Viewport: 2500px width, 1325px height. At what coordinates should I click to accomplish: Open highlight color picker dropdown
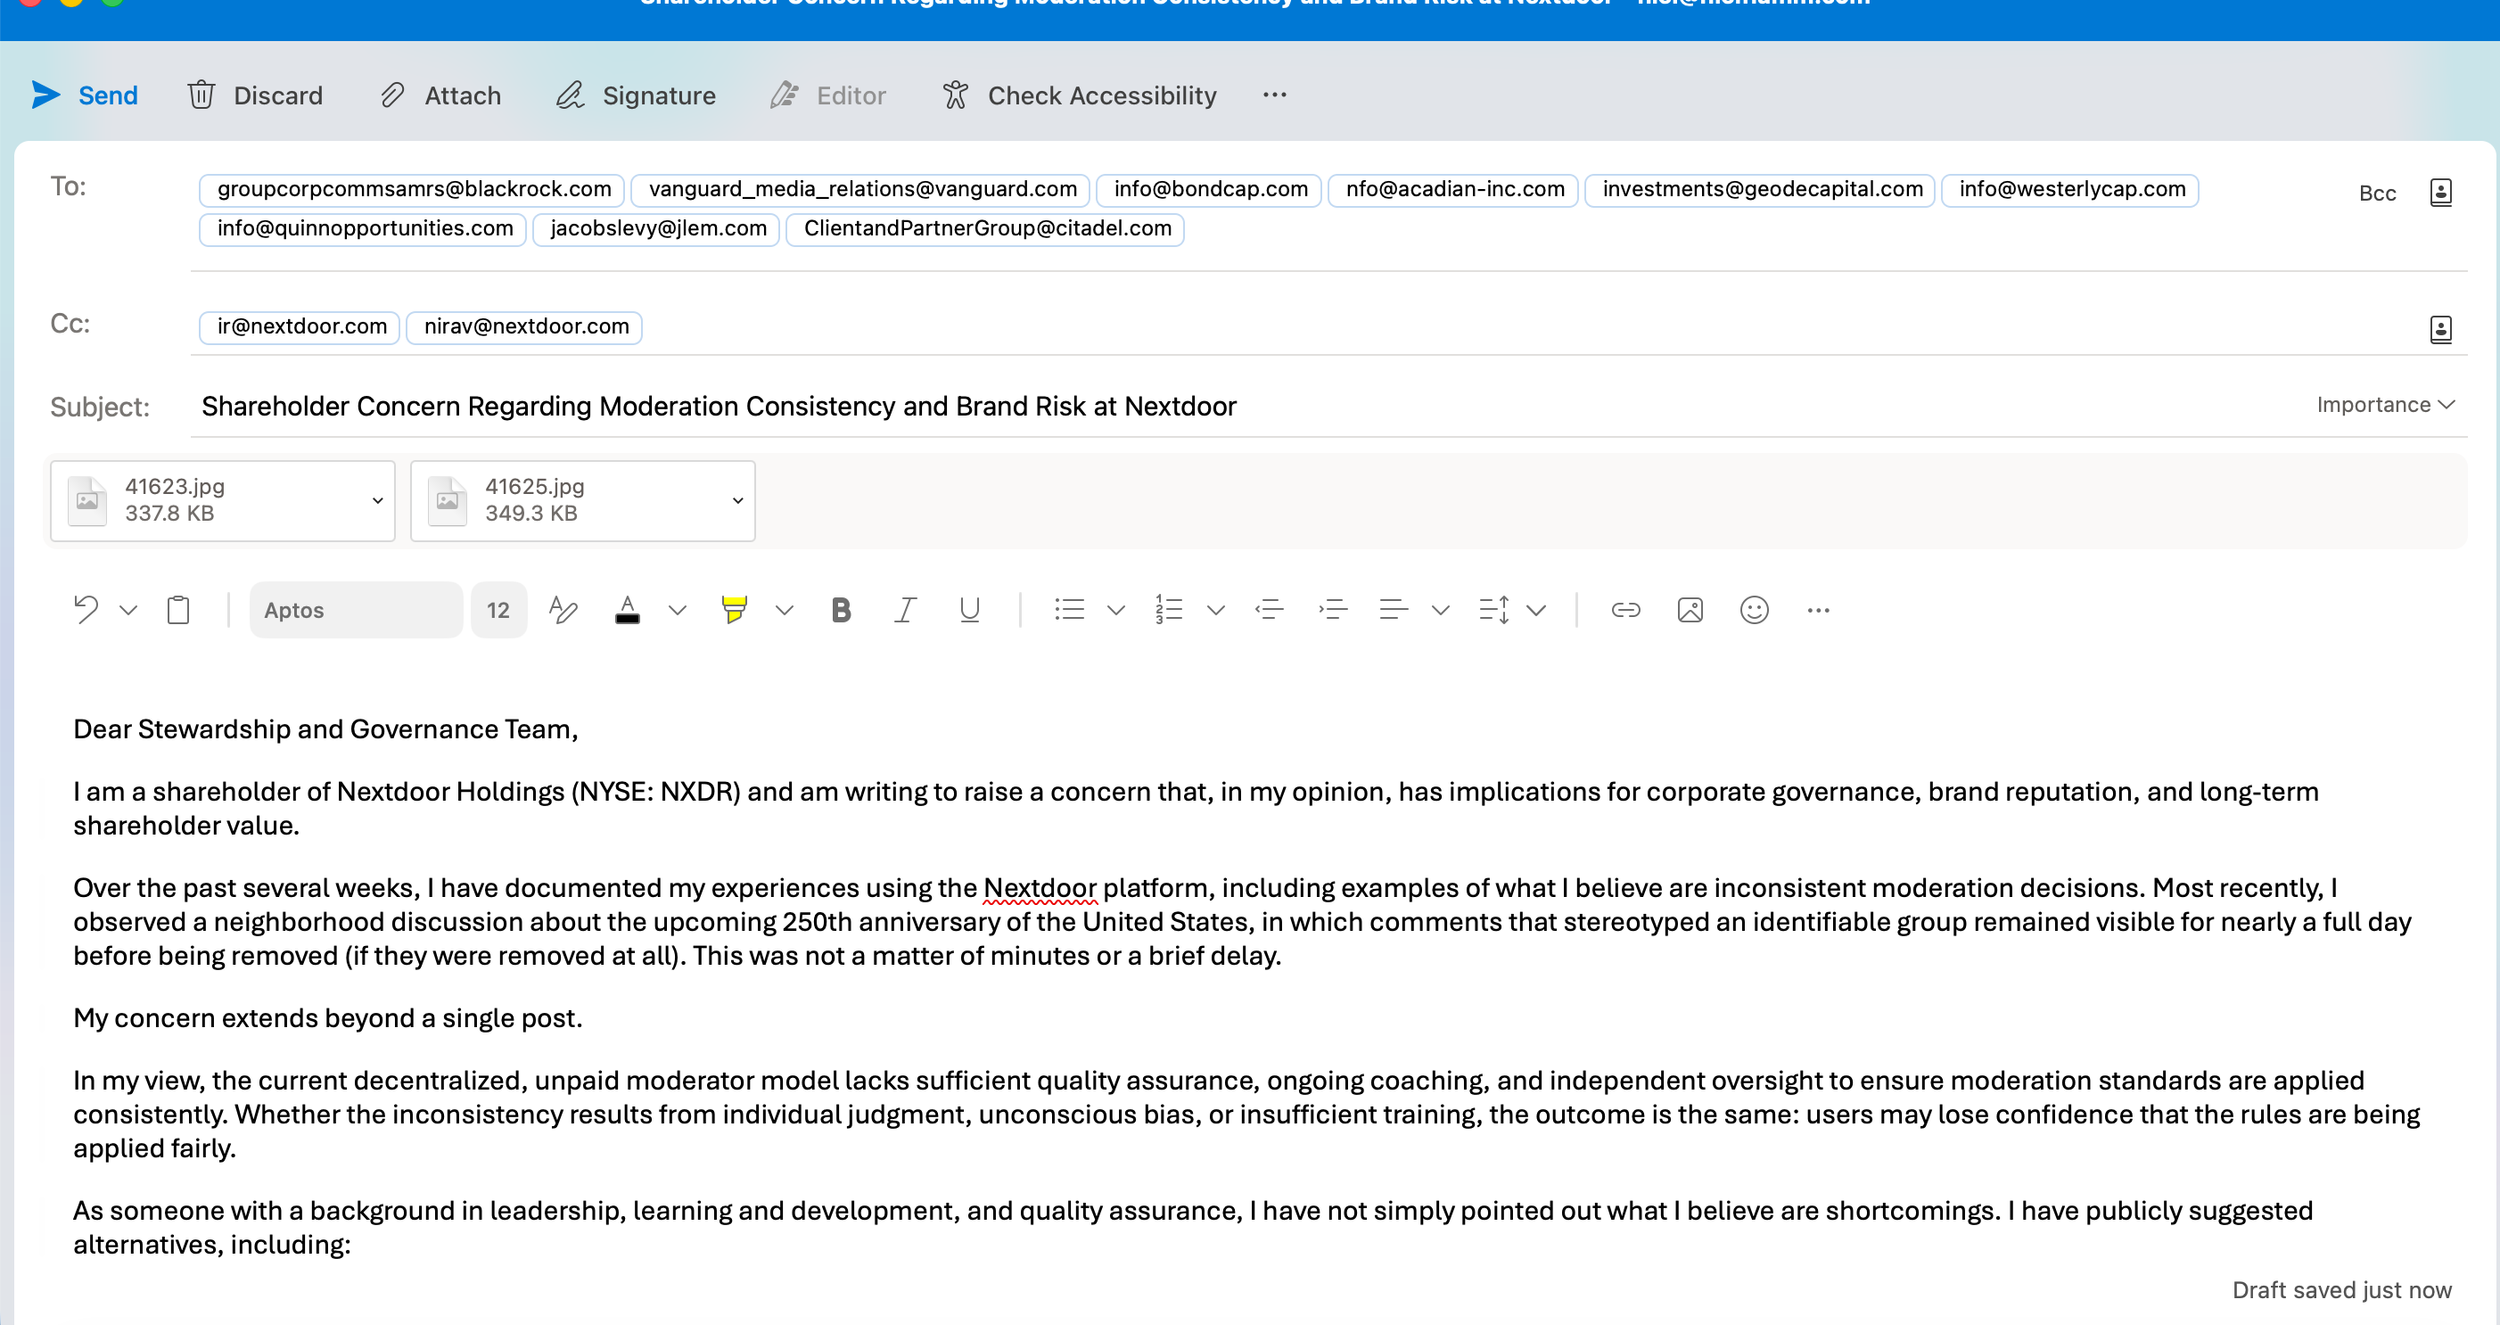[784, 610]
